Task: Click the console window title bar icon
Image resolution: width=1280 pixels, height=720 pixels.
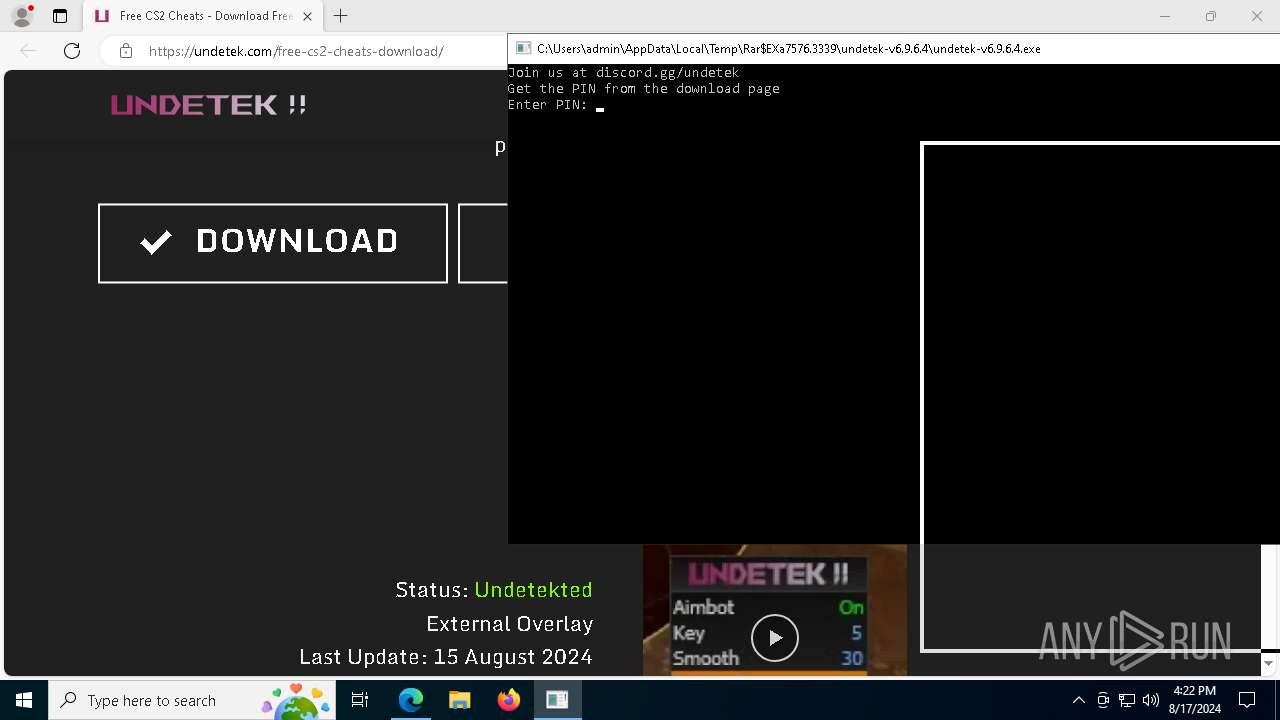Action: [x=523, y=48]
